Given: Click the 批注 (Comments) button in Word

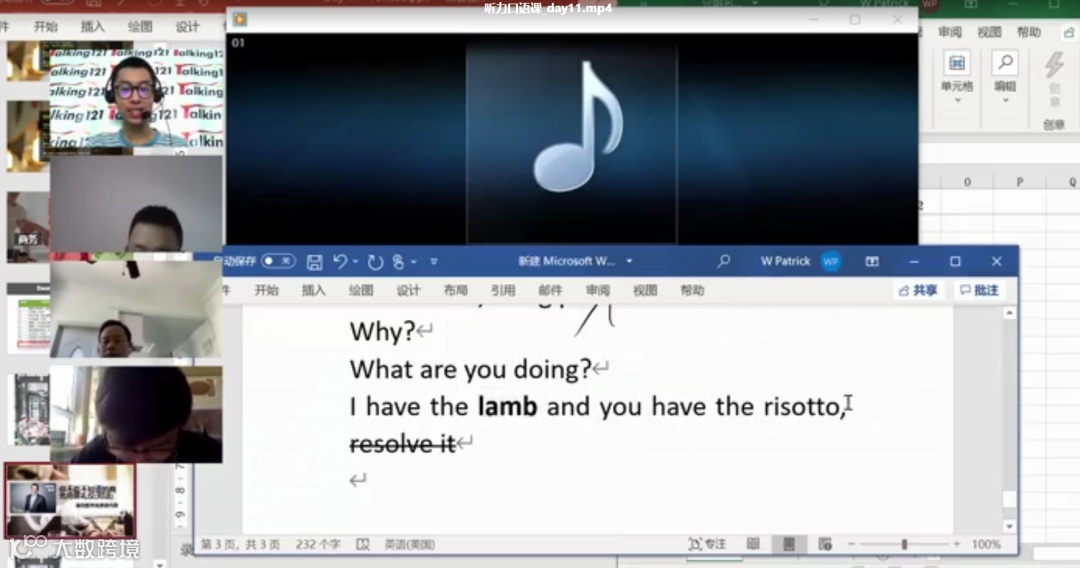Looking at the screenshot, I should (979, 291).
